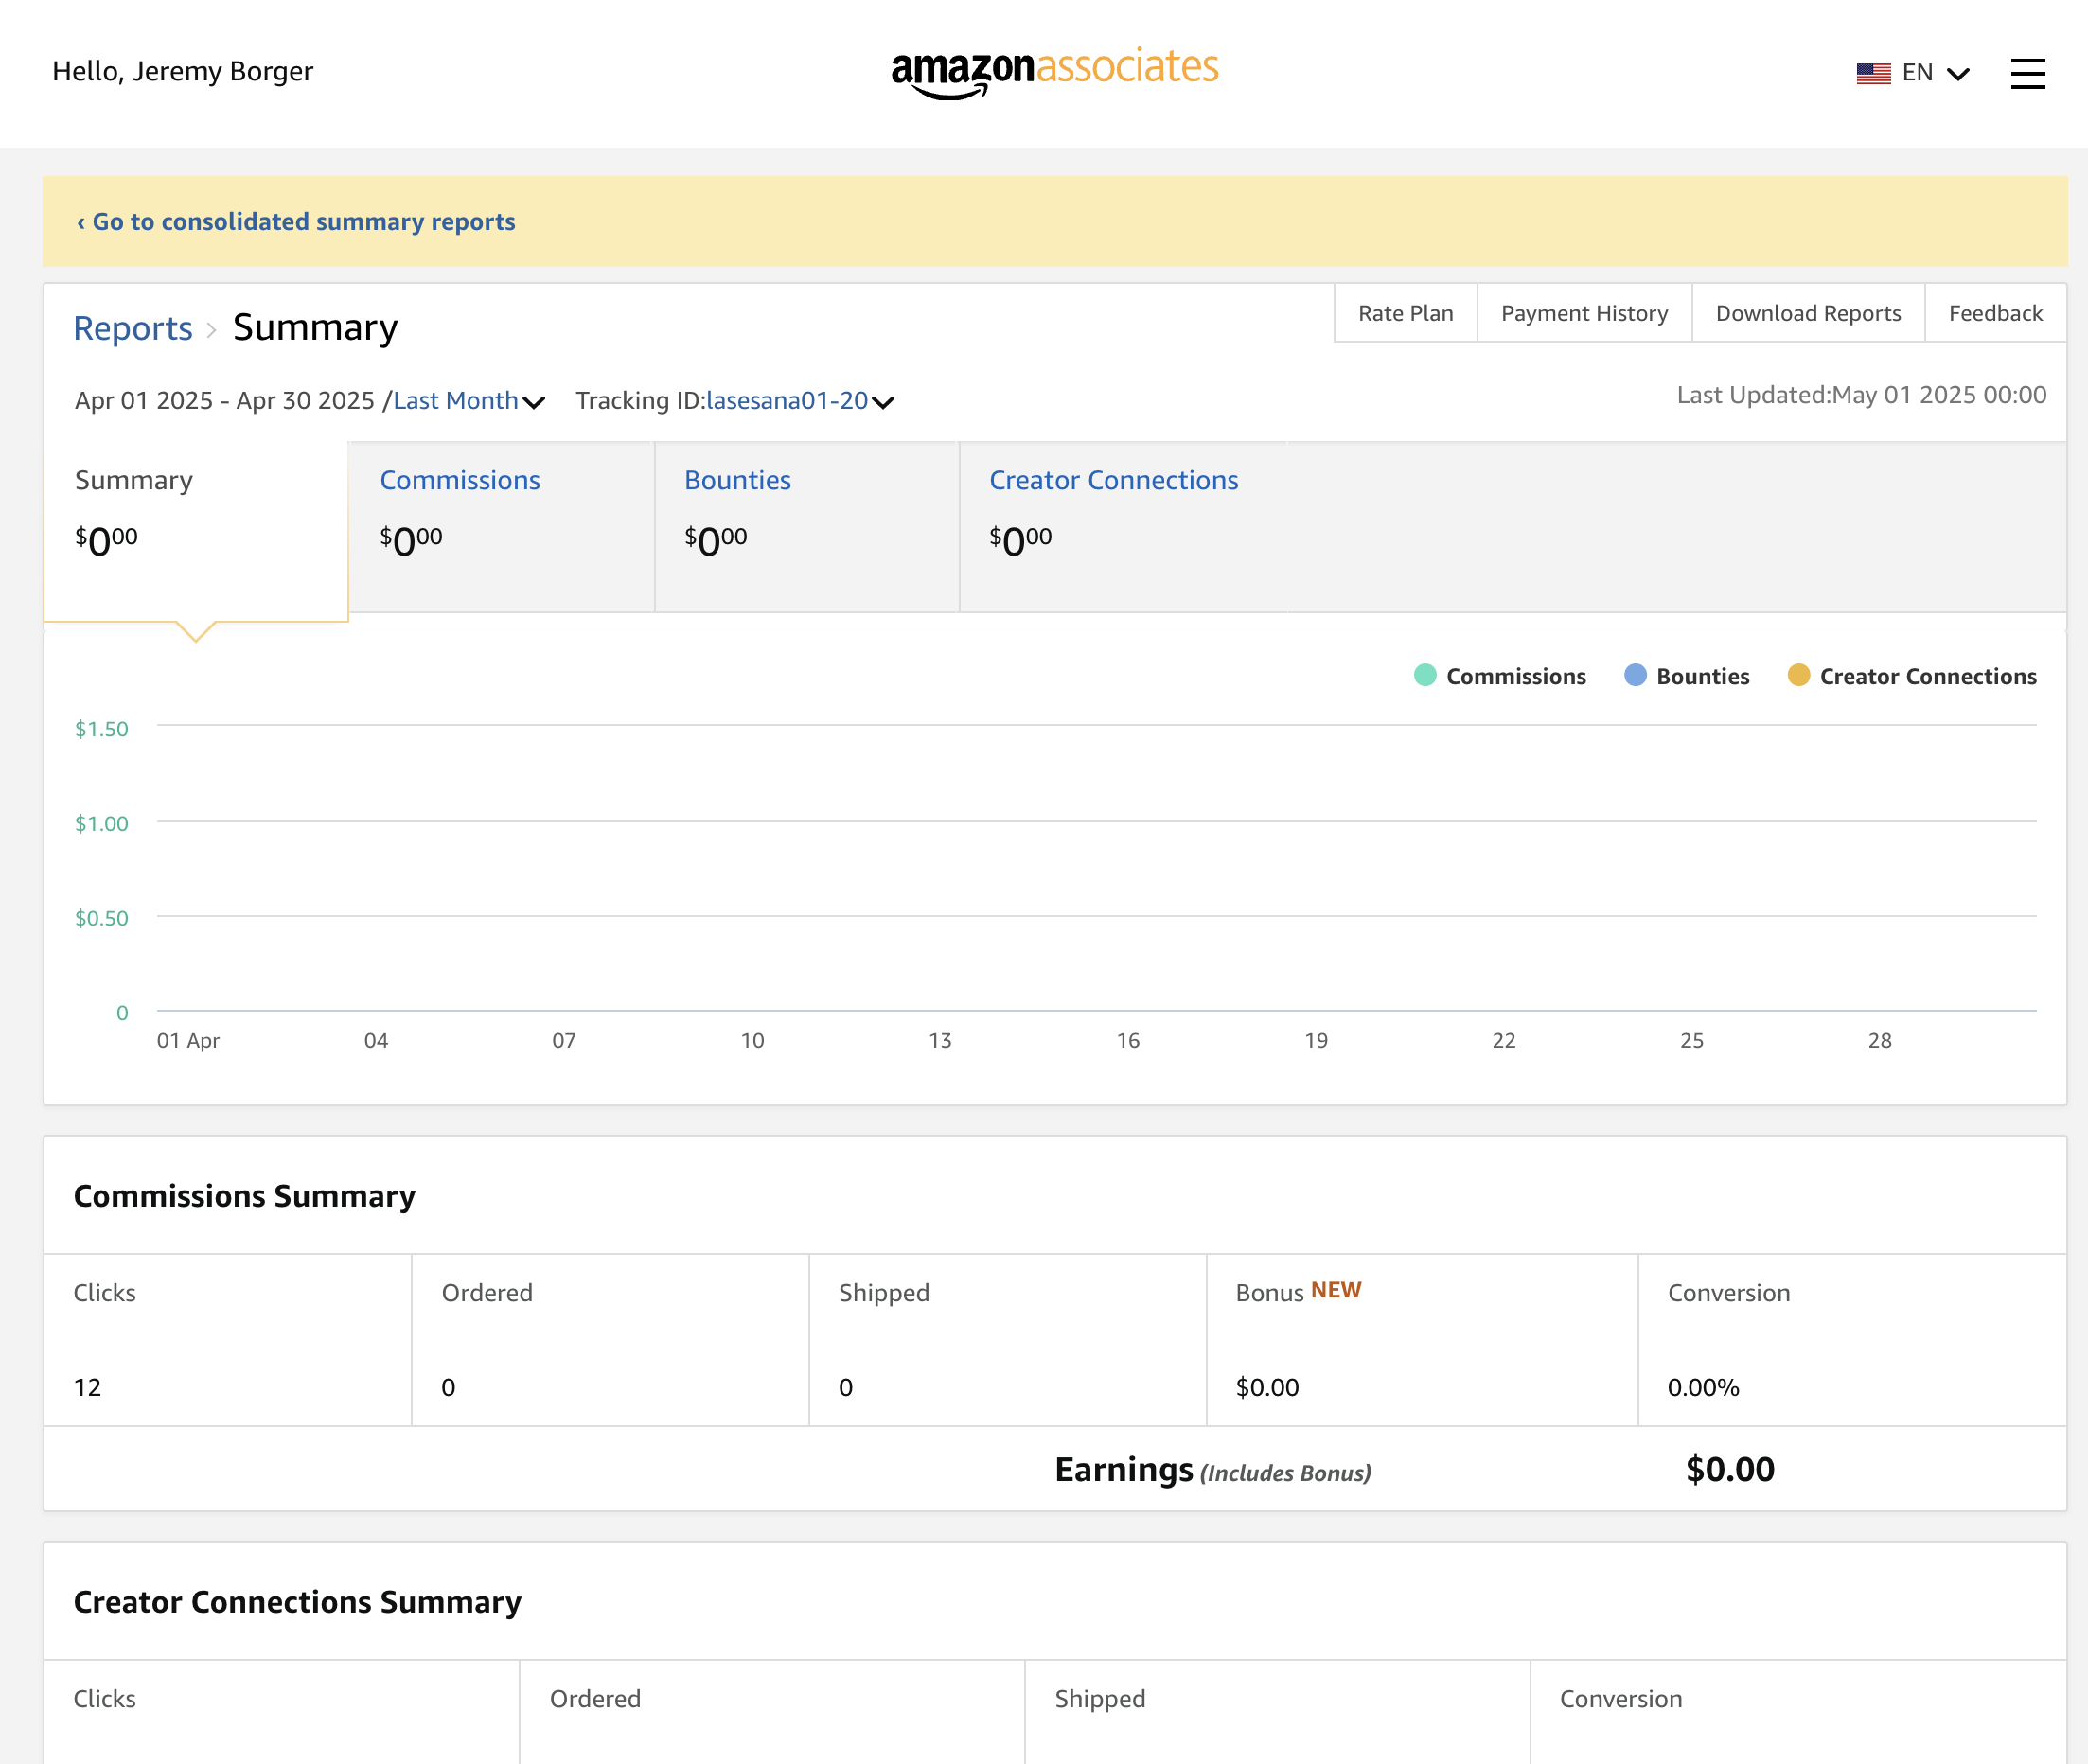Viewport: 2088px width, 1764px height.
Task: Open the Rate Plan tab
Action: (1405, 313)
